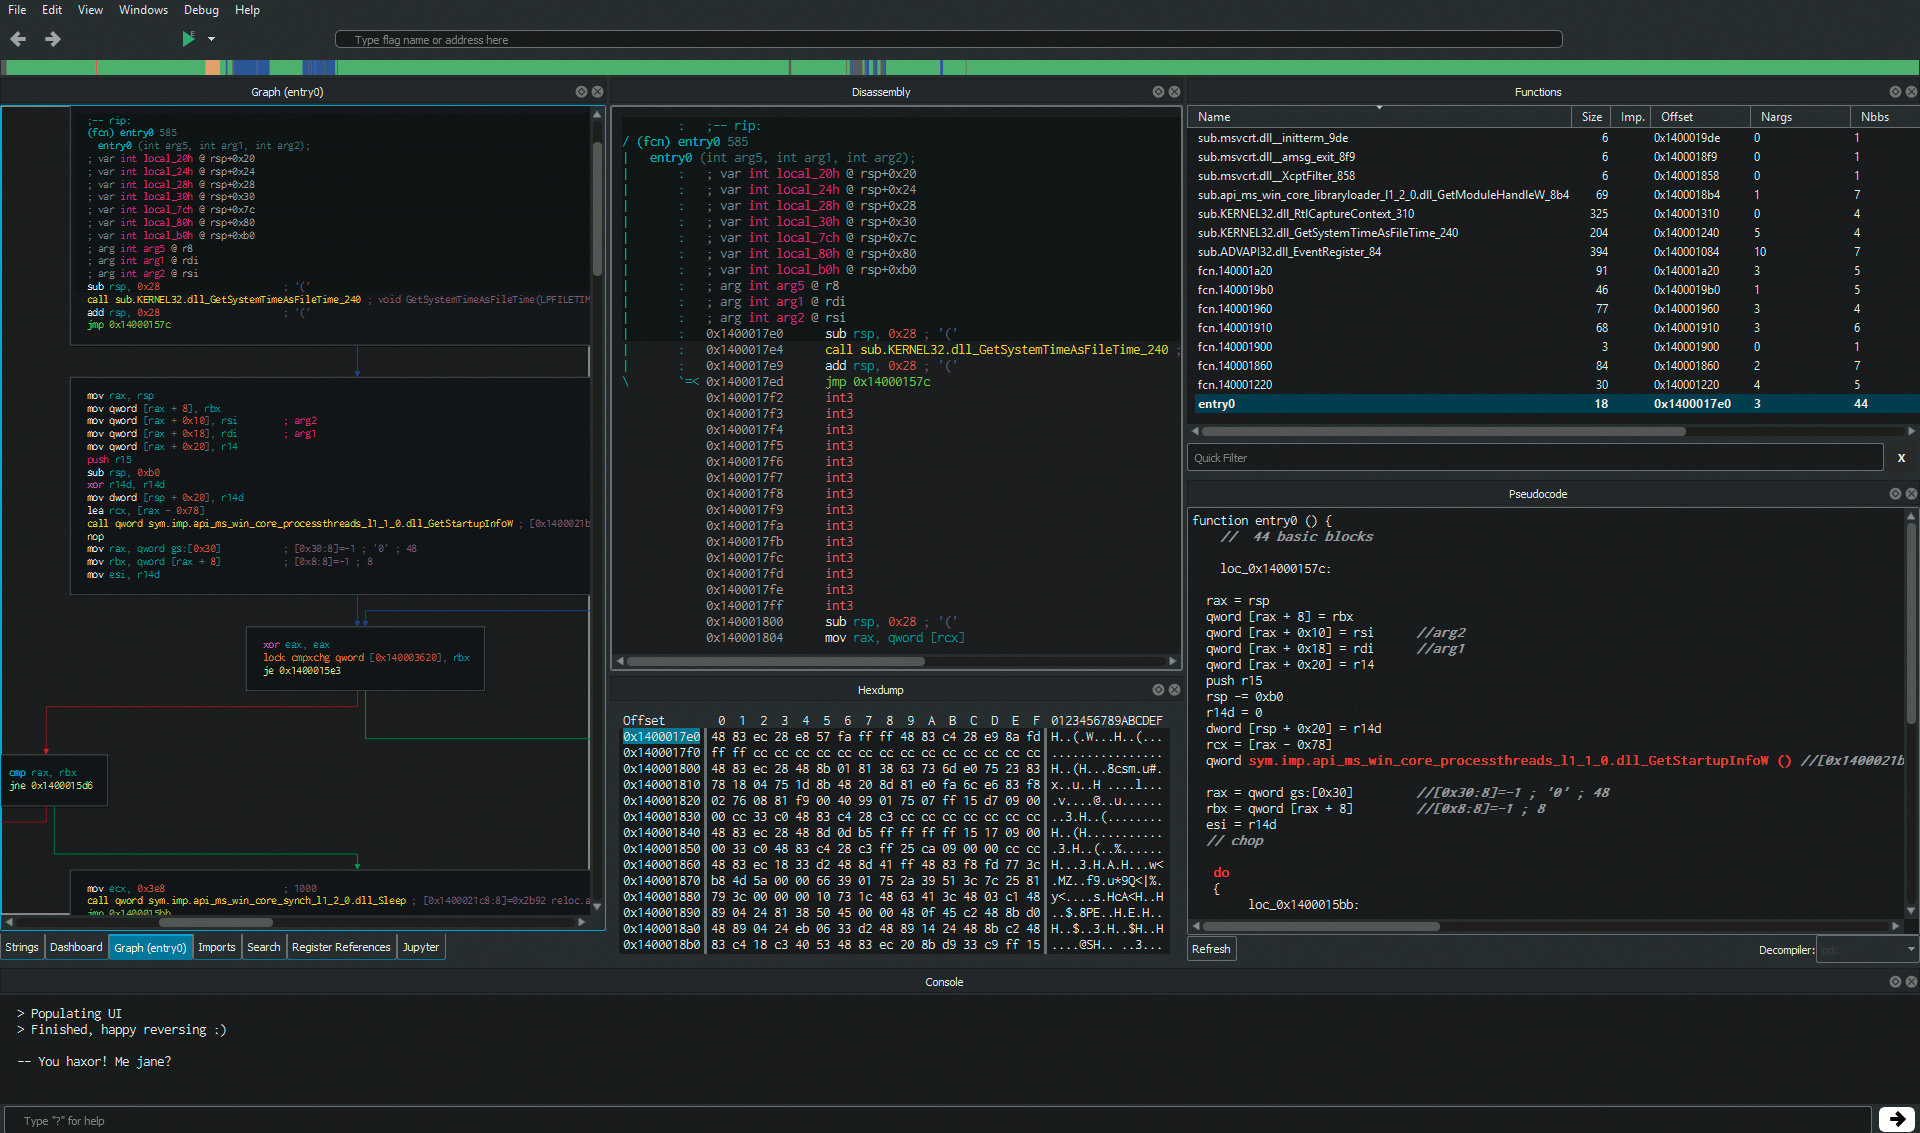Open the debug start options dropdown arrow
Image resolution: width=1920 pixels, height=1133 pixels.
(x=211, y=39)
